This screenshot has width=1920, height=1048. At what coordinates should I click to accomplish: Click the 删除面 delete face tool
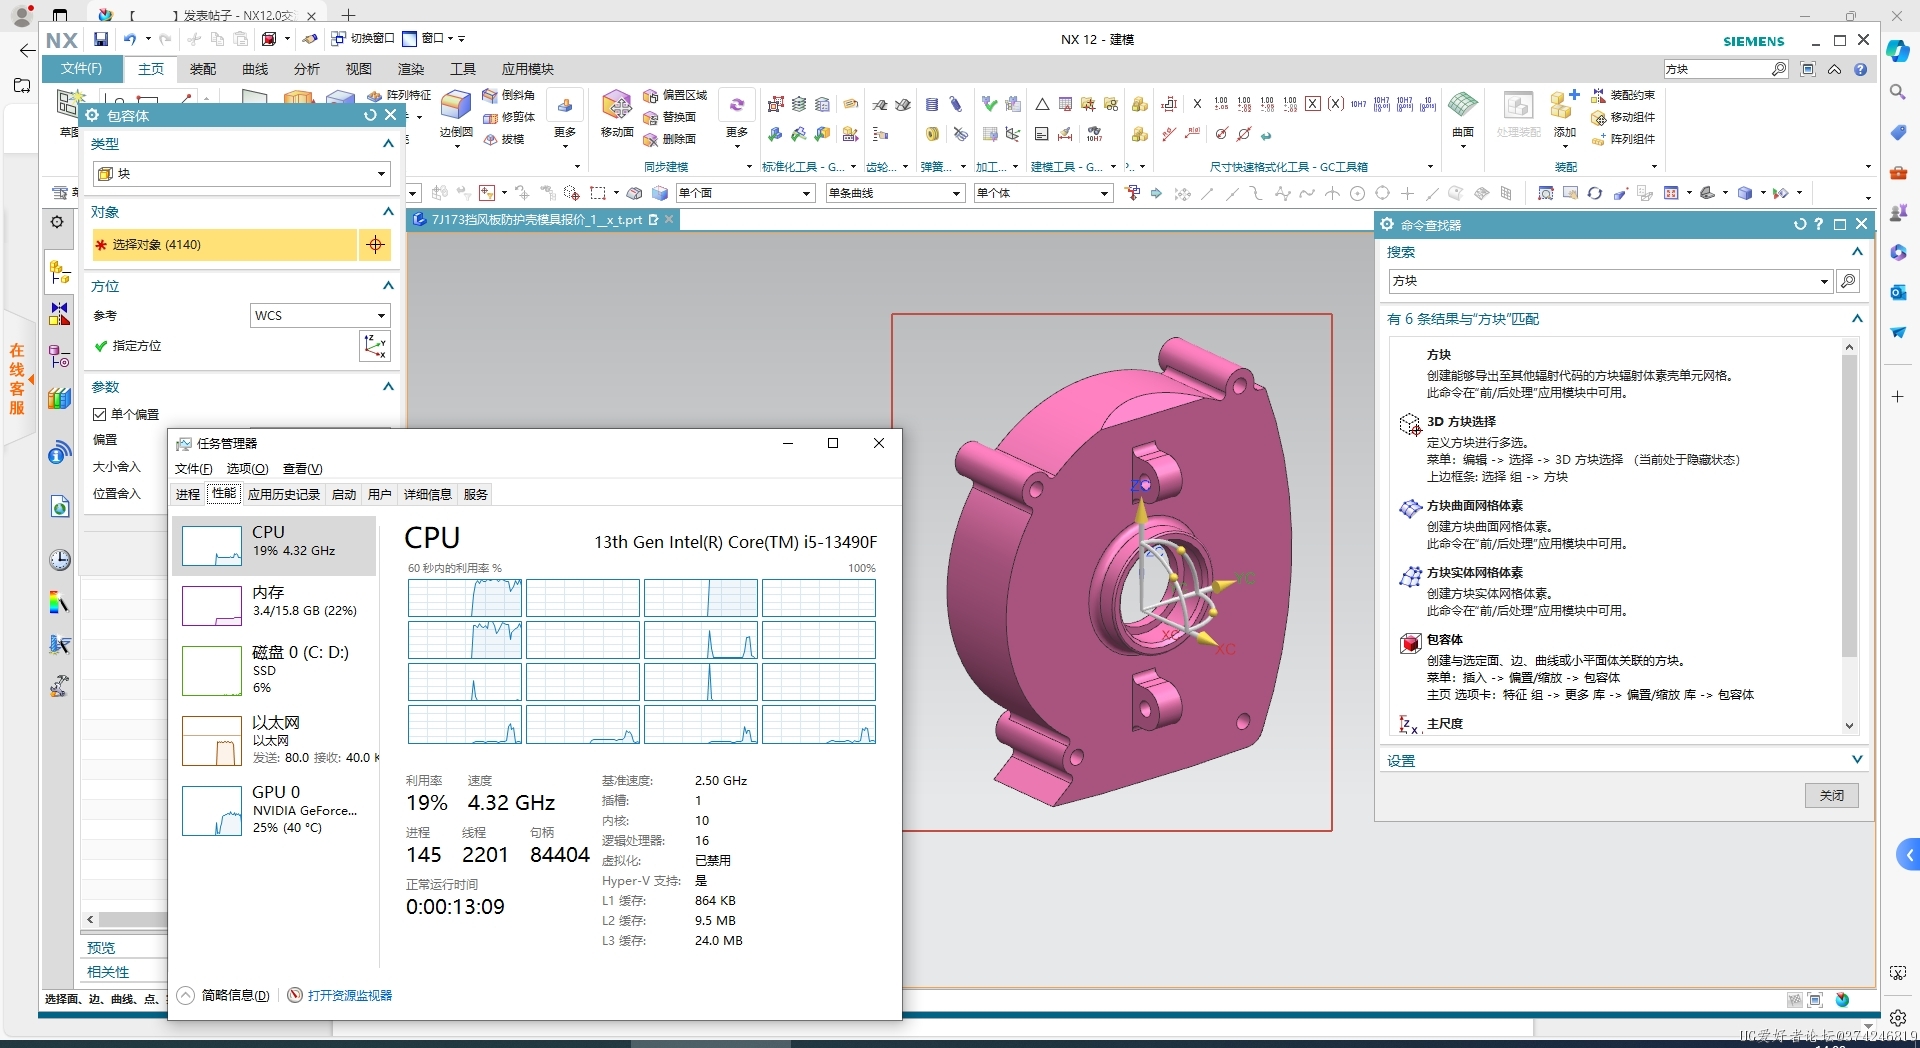click(x=669, y=139)
